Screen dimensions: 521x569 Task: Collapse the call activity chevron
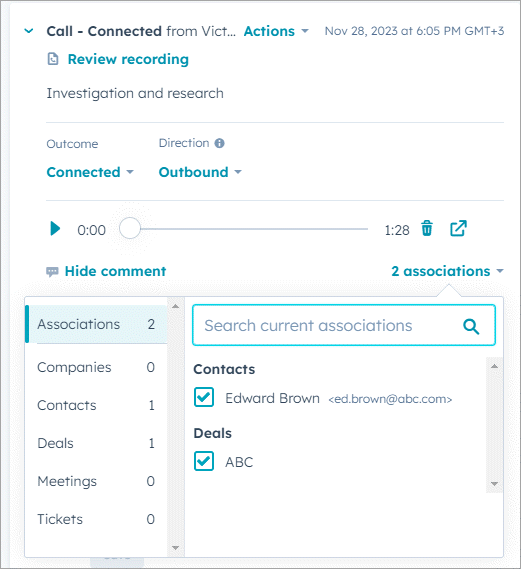click(29, 31)
